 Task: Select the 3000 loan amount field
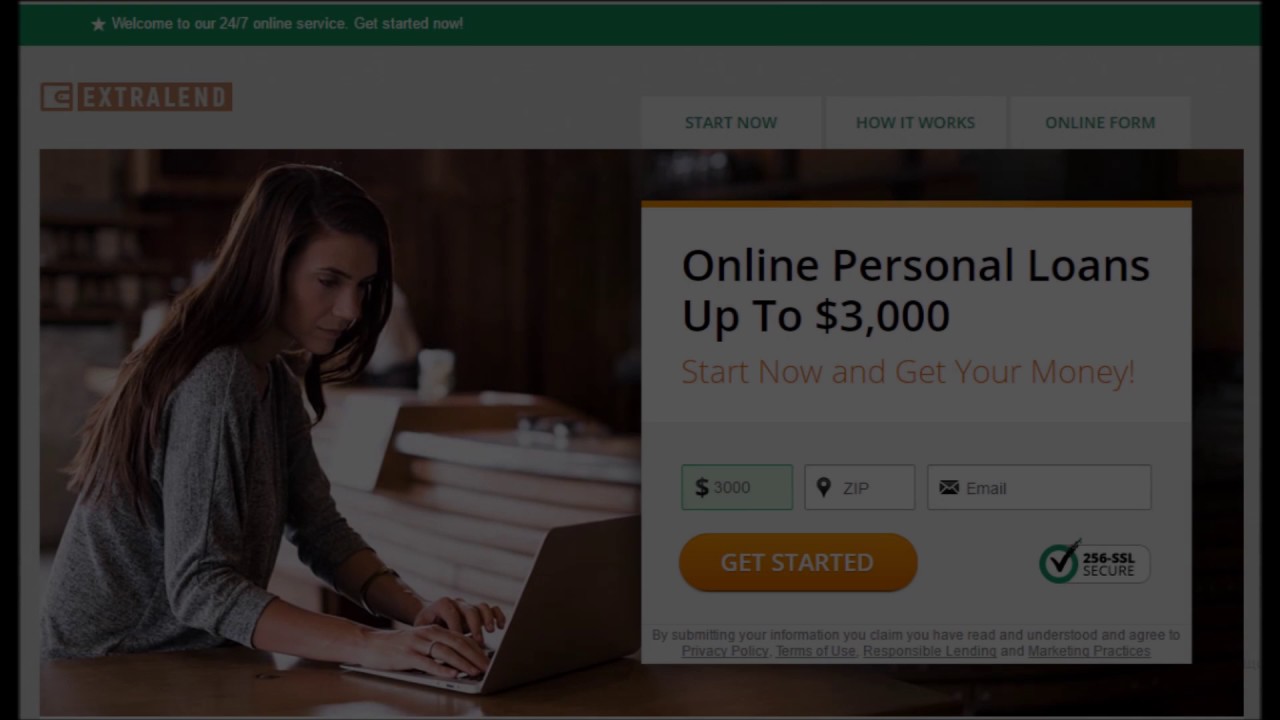pyautogui.click(x=737, y=488)
